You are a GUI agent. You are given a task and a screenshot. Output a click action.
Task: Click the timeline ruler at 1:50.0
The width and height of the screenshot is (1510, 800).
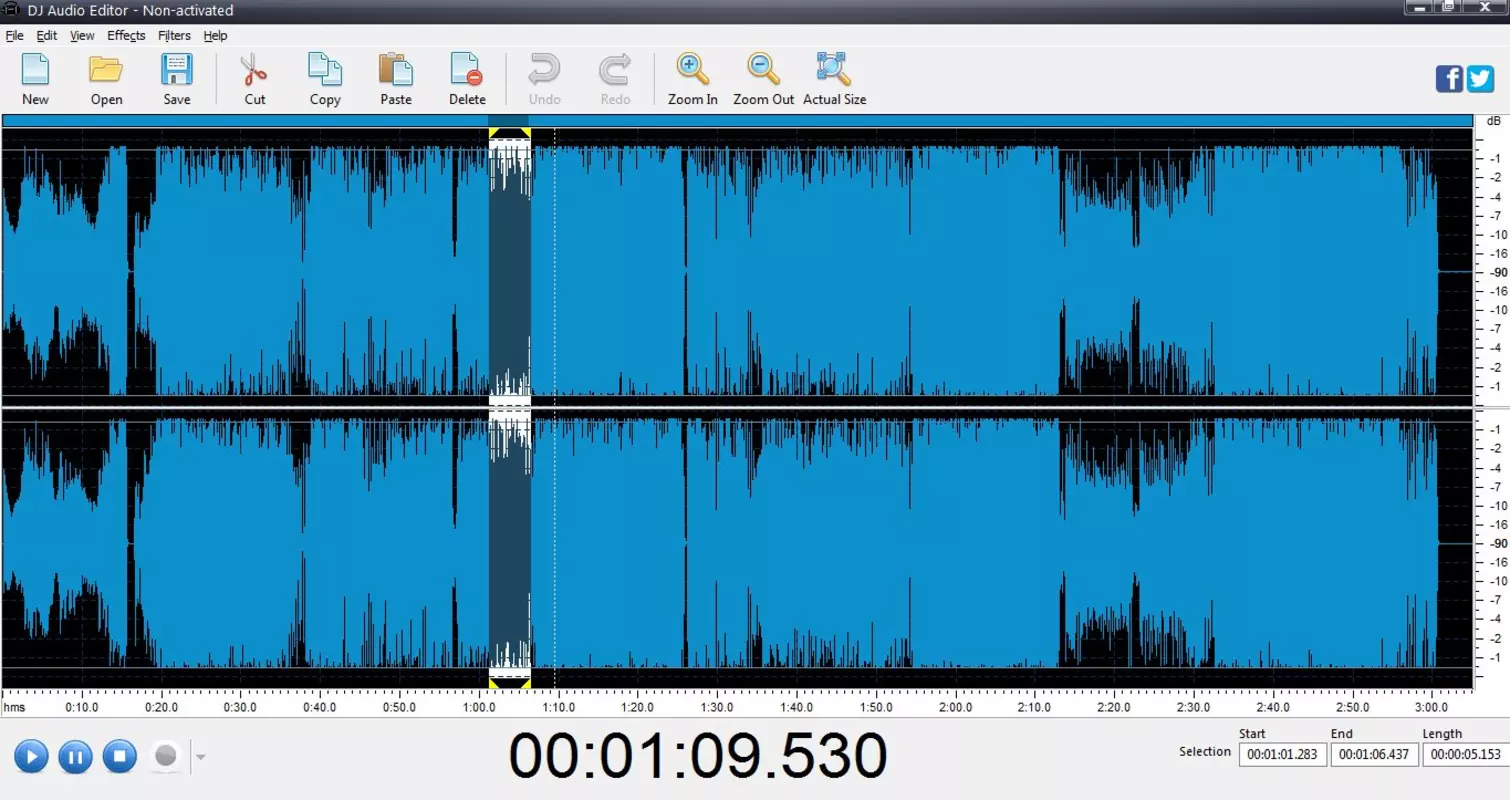[x=876, y=707]
